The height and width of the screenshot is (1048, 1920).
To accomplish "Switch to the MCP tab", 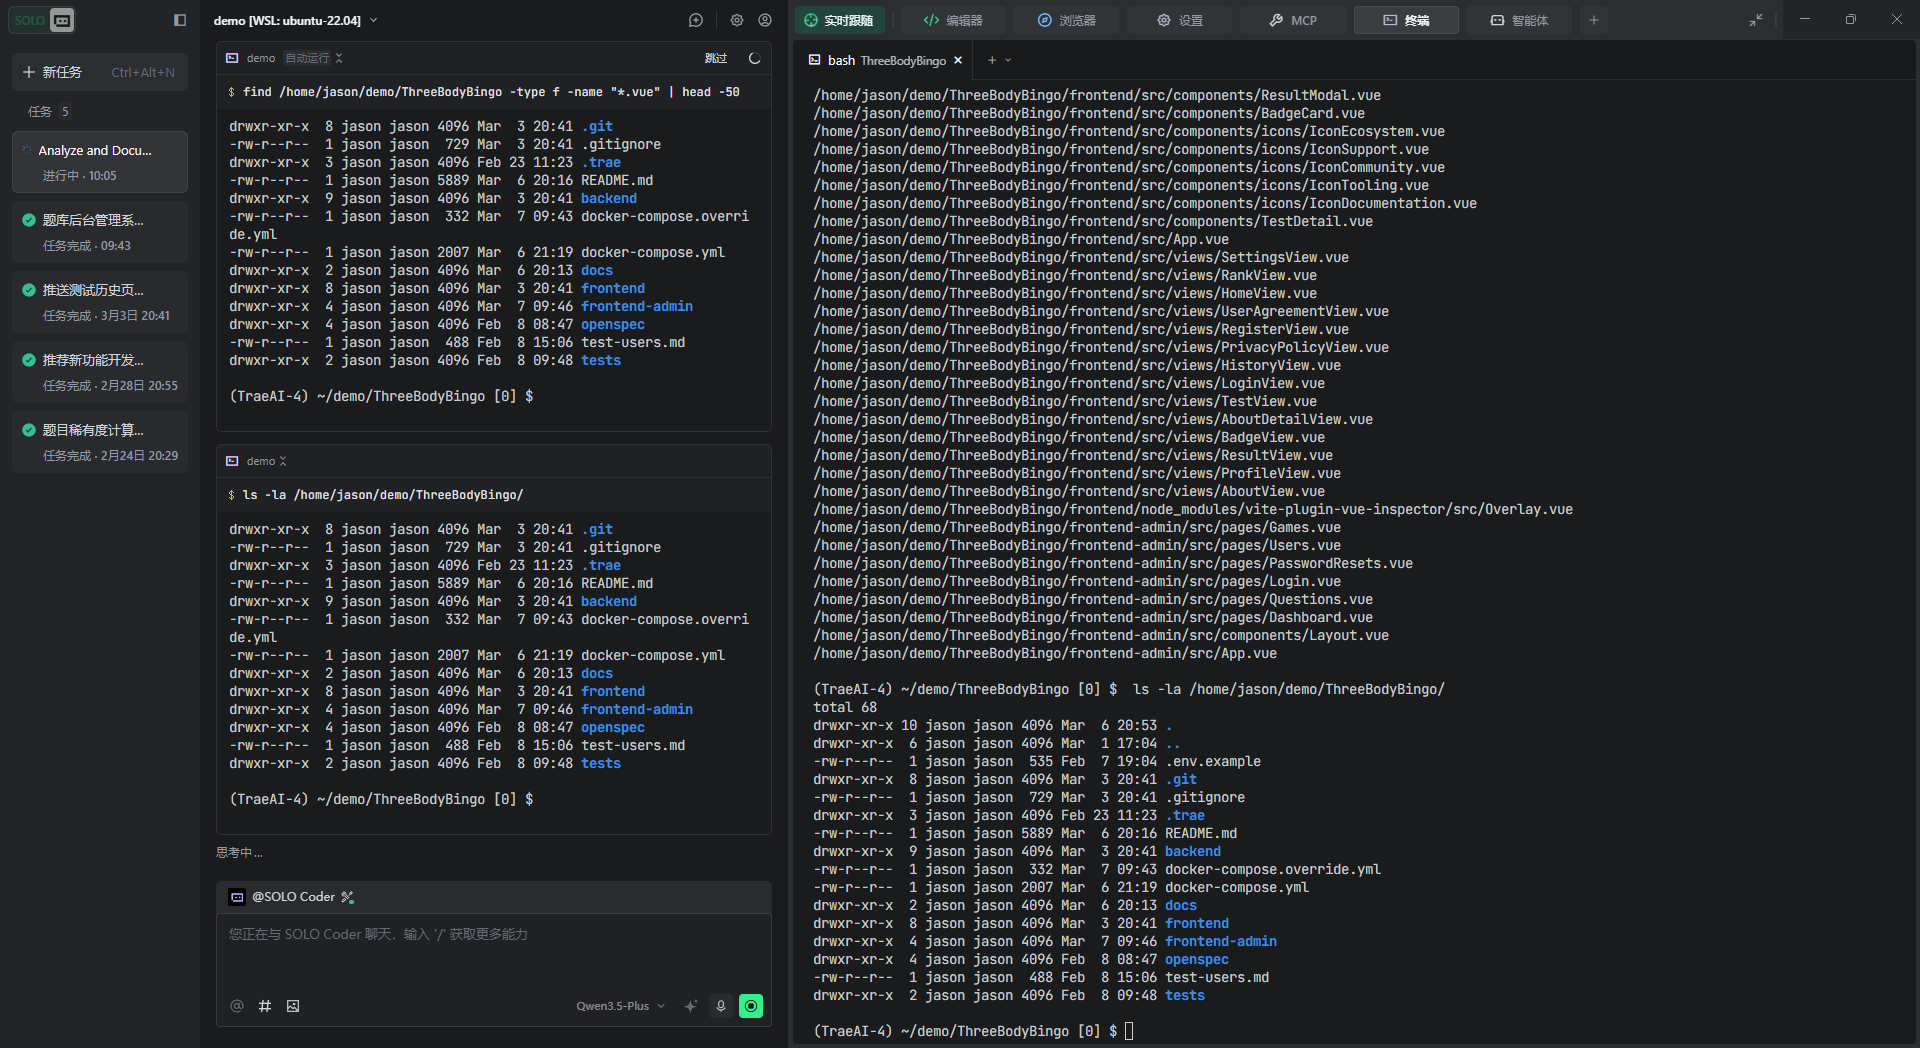I will click(1293, 20).
